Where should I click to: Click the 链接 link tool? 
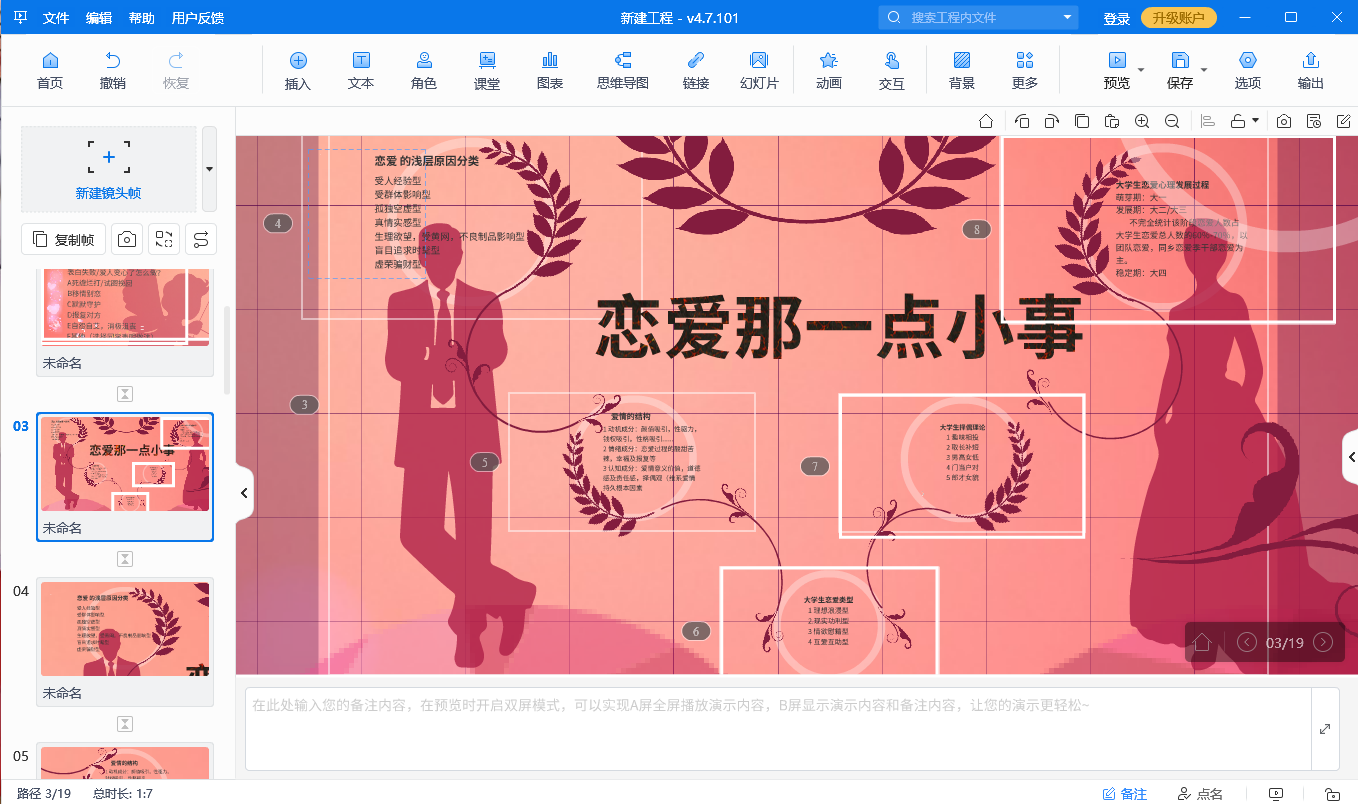coord(696,71)
